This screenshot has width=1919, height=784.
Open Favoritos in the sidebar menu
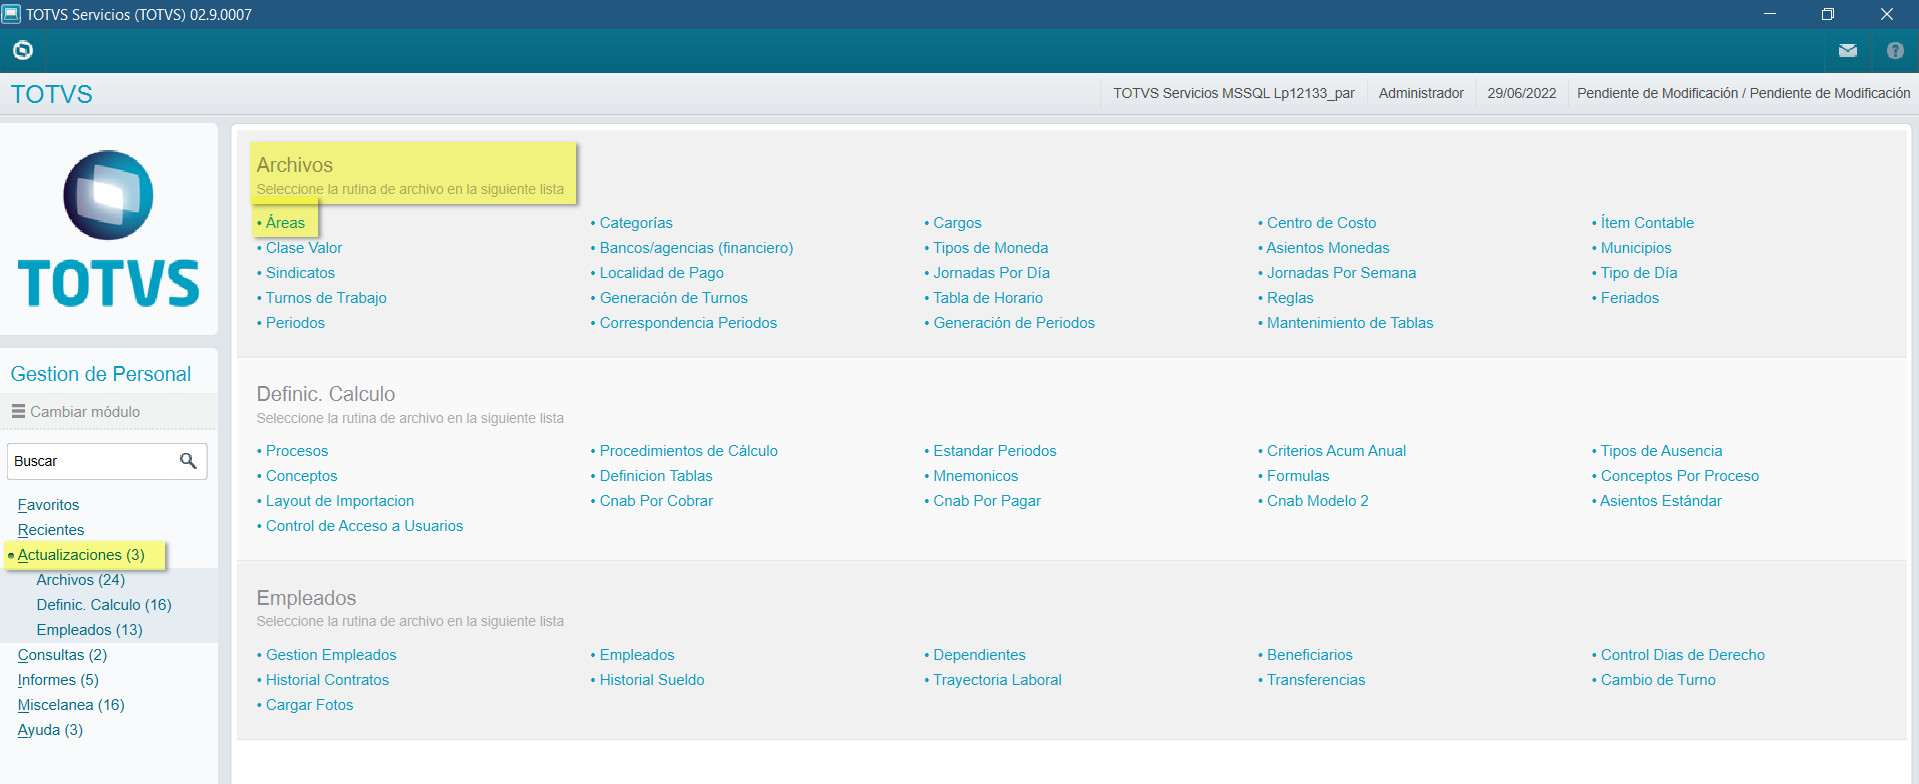48,505
